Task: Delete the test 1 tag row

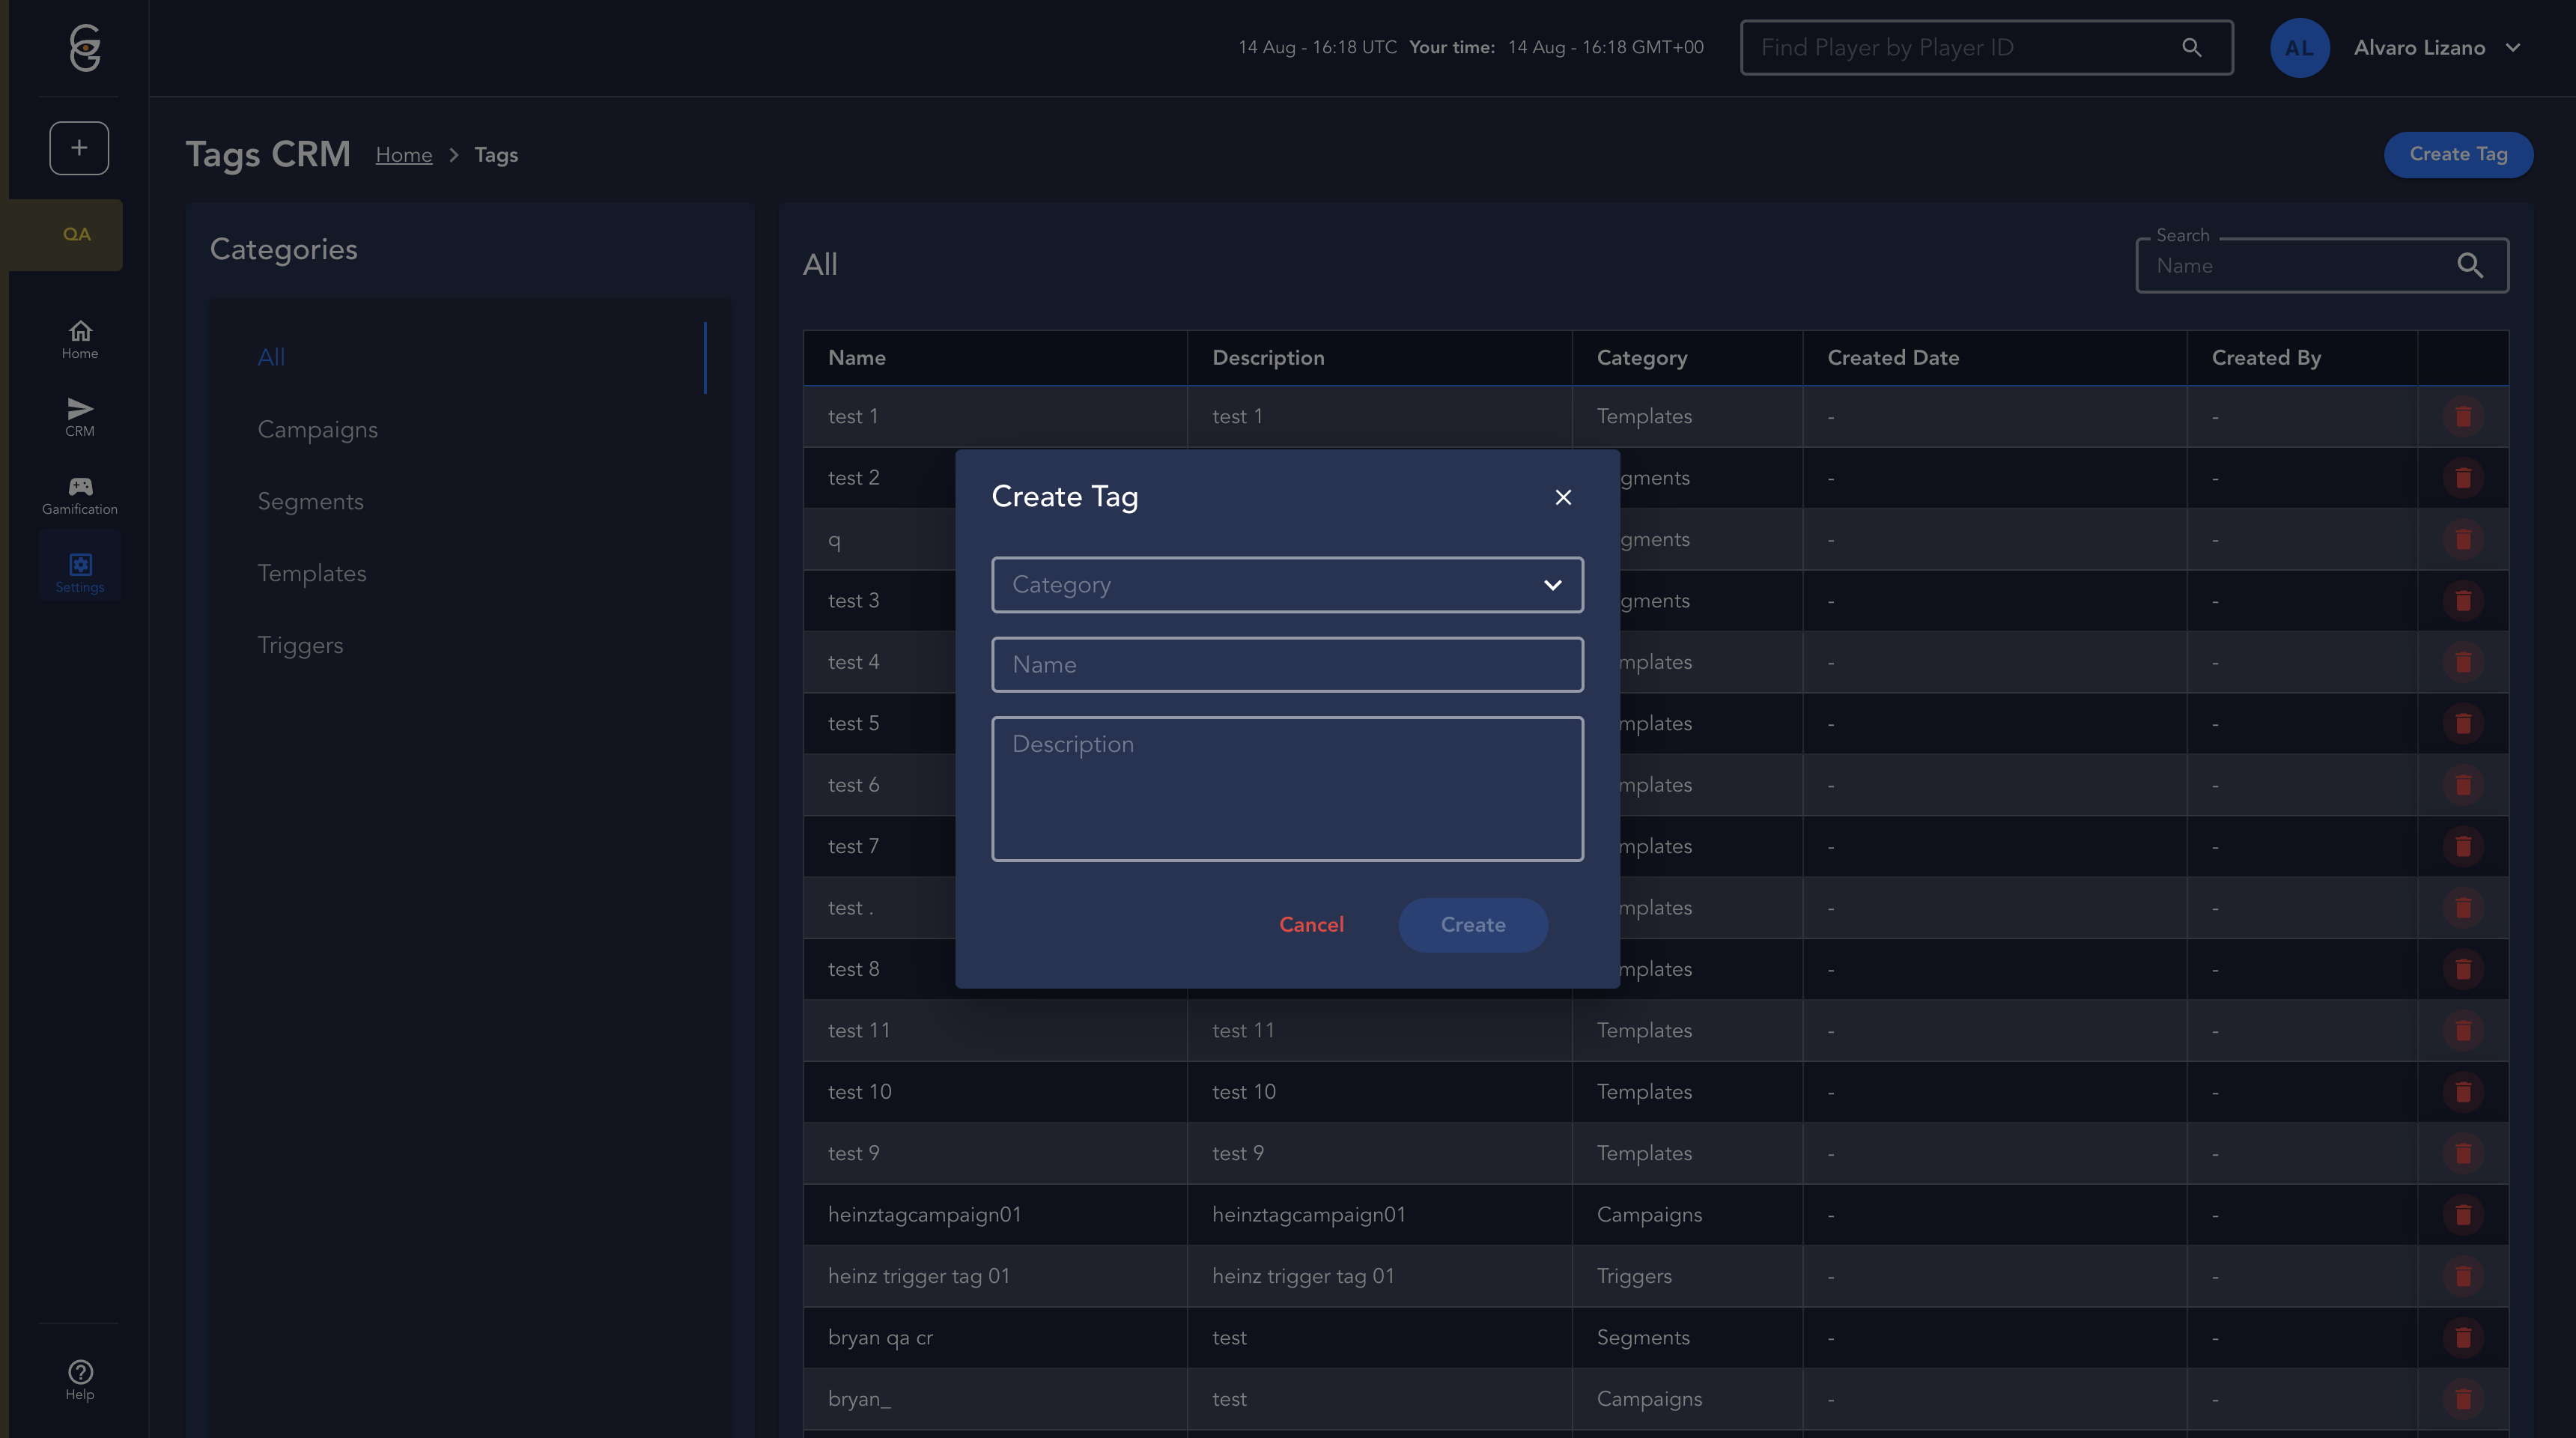Action: [x=2463, y=416]
